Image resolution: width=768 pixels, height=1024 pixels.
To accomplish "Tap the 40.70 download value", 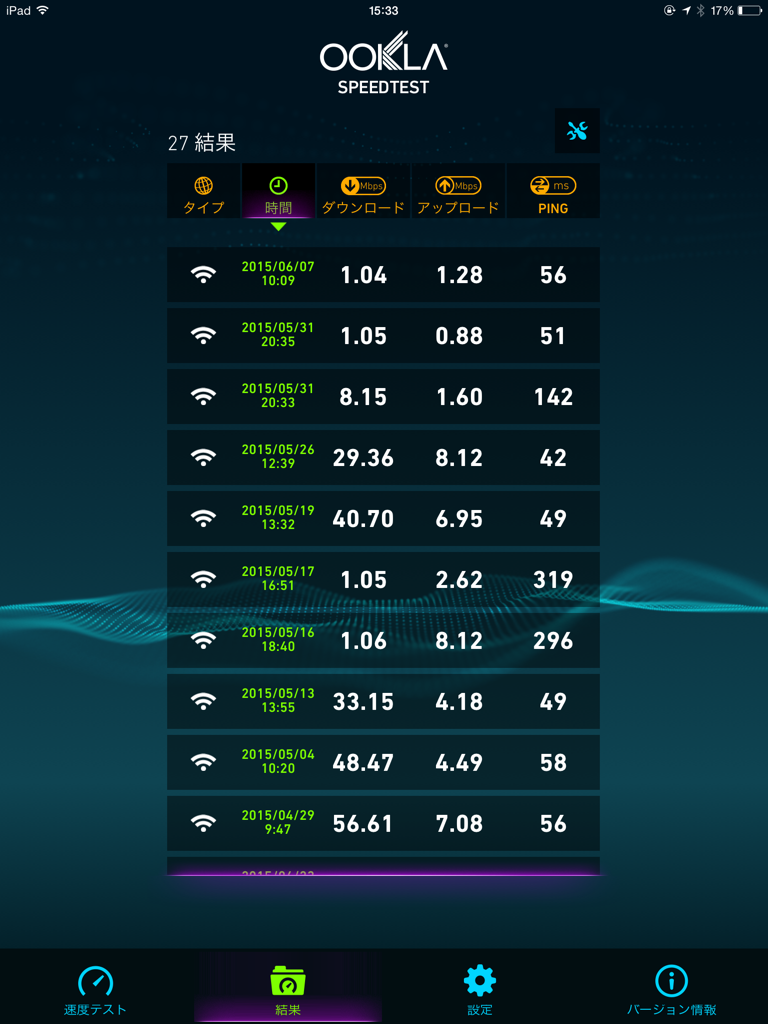I will tap(363, 519).
